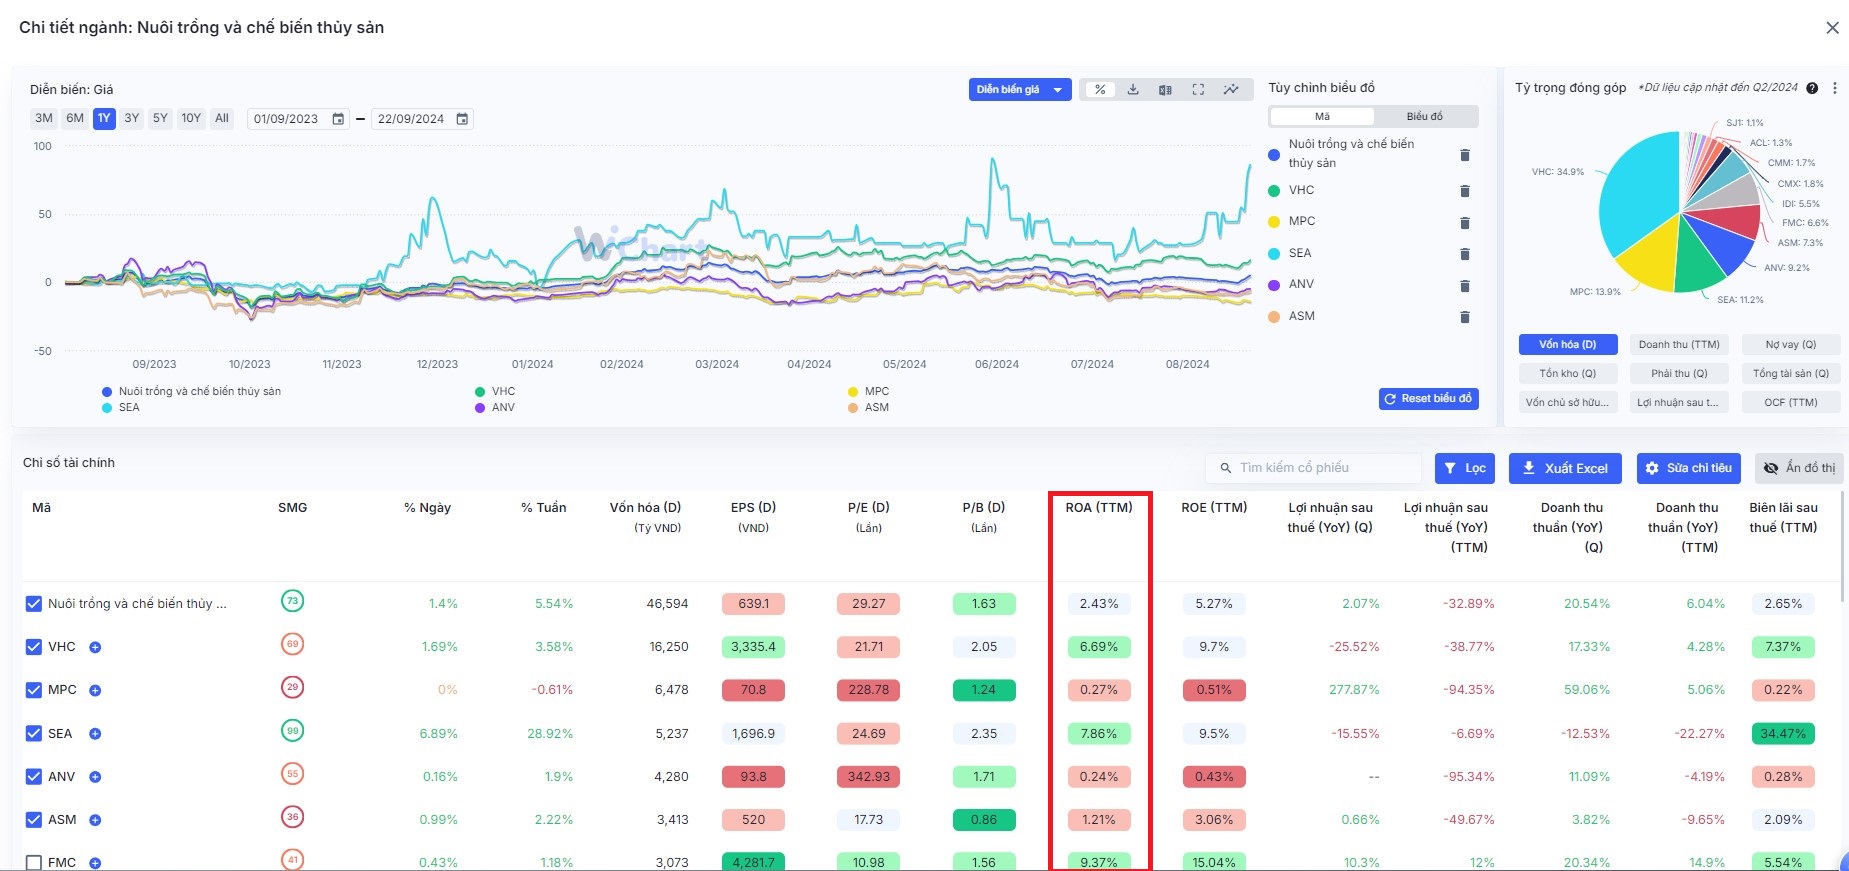Close the industry detail dialog

pos(1832,28)
